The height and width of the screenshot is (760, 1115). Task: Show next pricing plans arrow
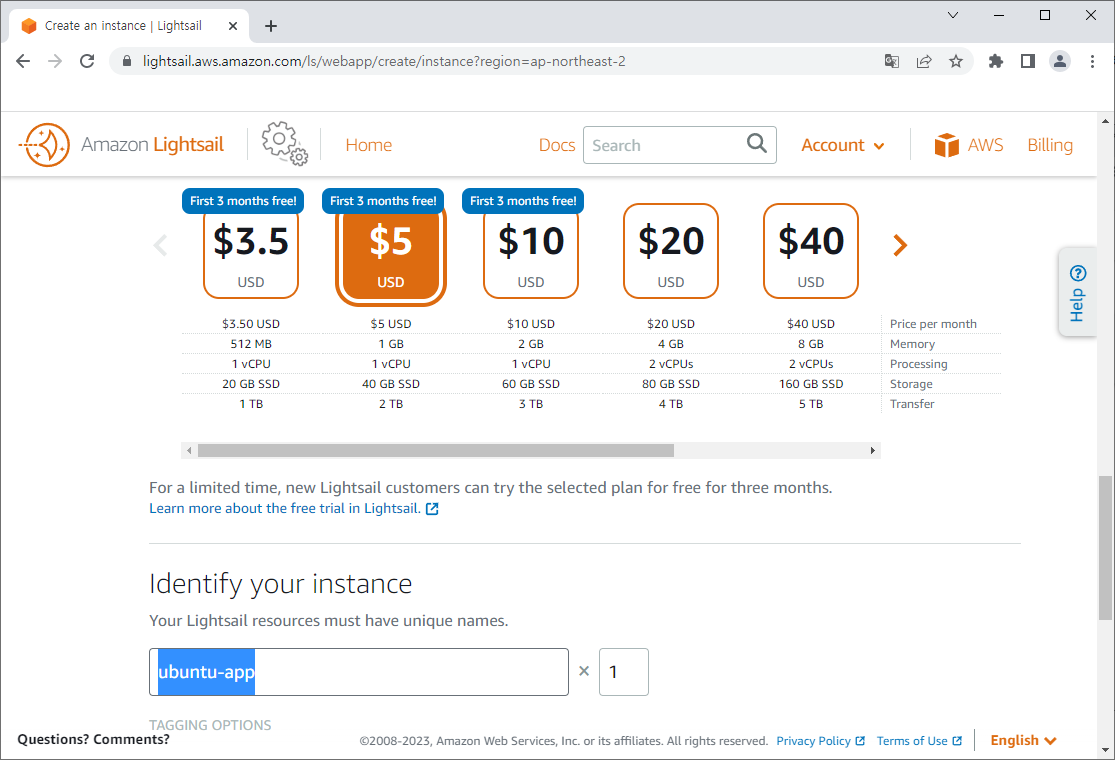[x=900, y=245]
